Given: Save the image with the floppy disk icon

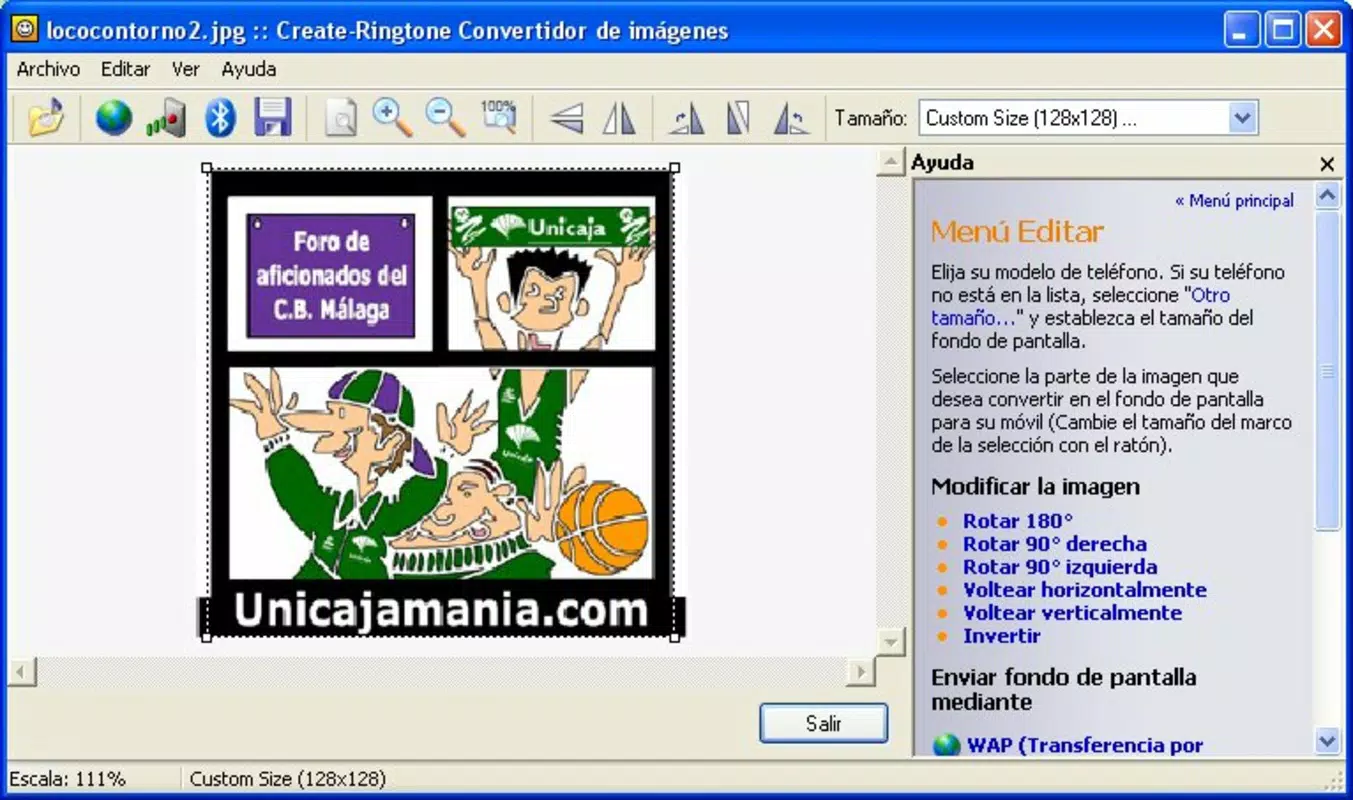Looking at the screenshot, I should [273, 118].
